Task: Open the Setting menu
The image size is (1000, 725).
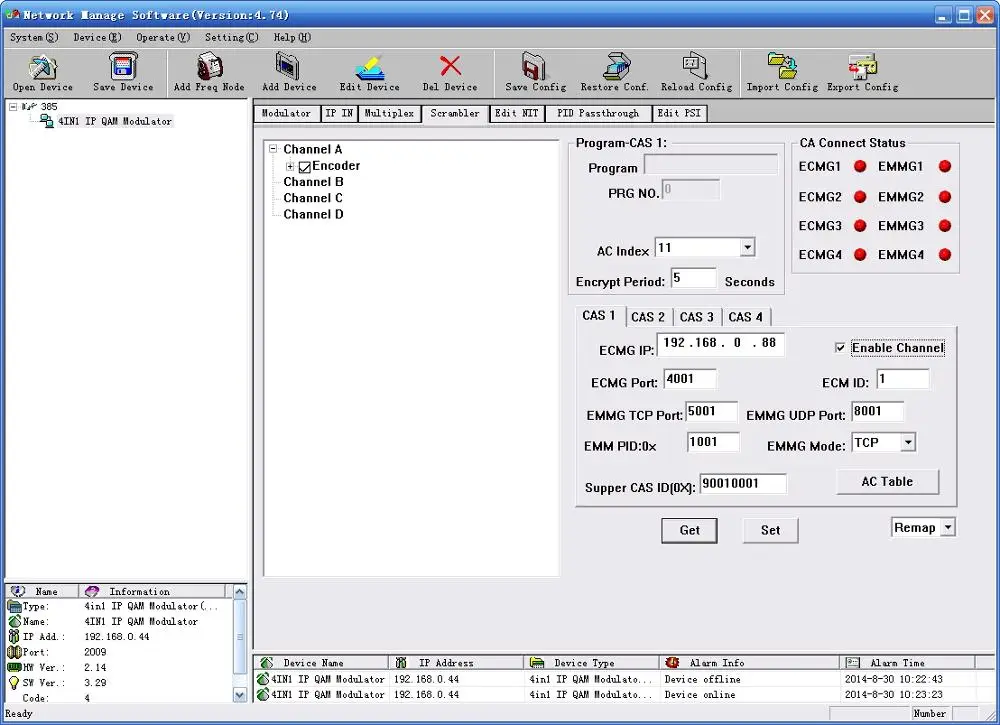Action: click(x=231, y=38)
